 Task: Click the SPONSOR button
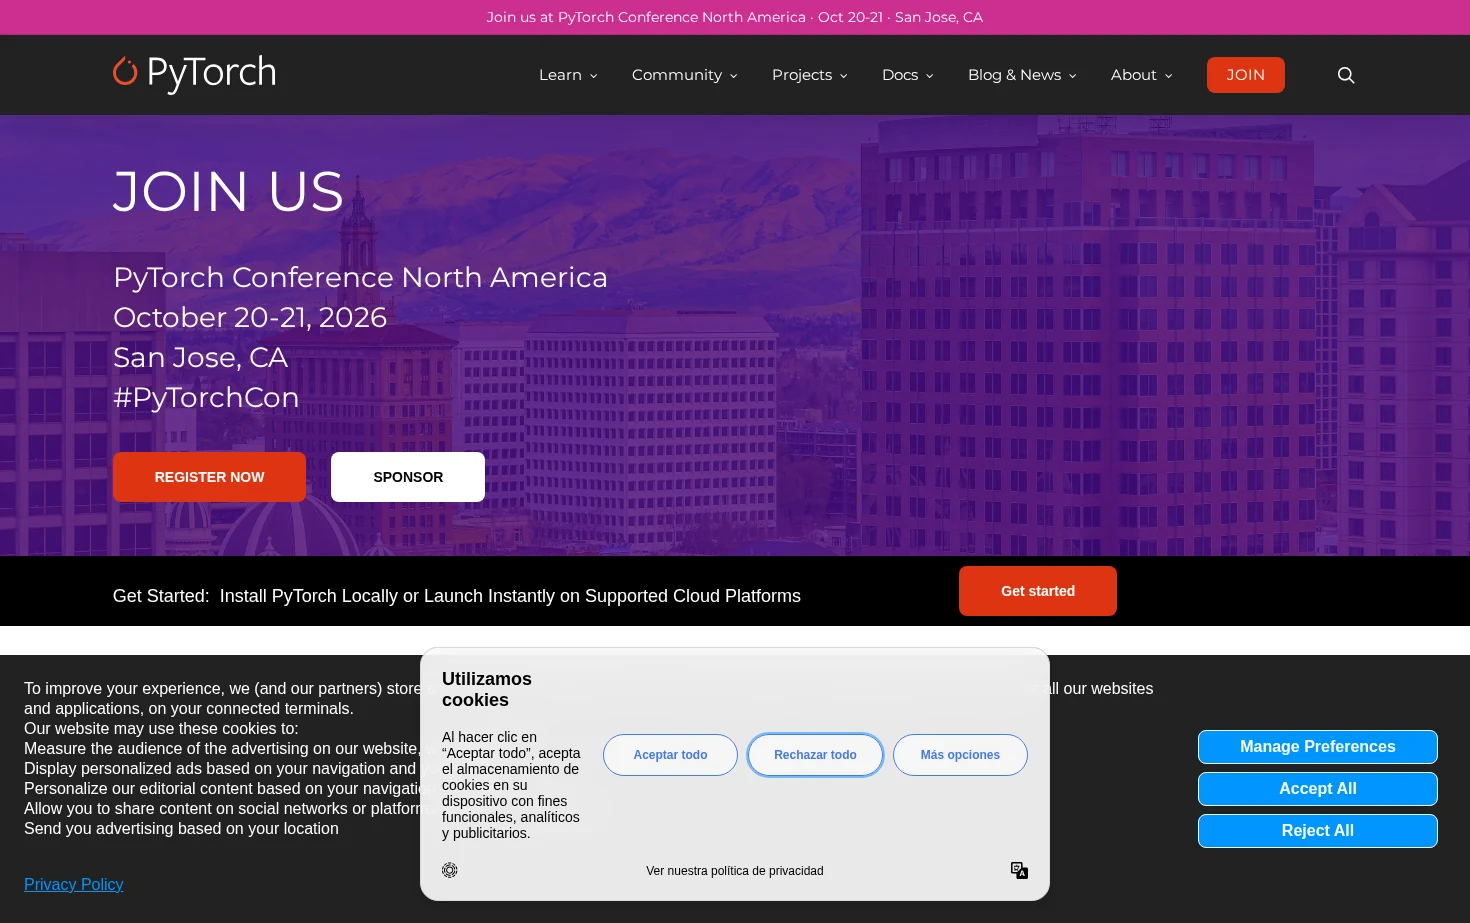pyautogui.click(x=408, y=477)
